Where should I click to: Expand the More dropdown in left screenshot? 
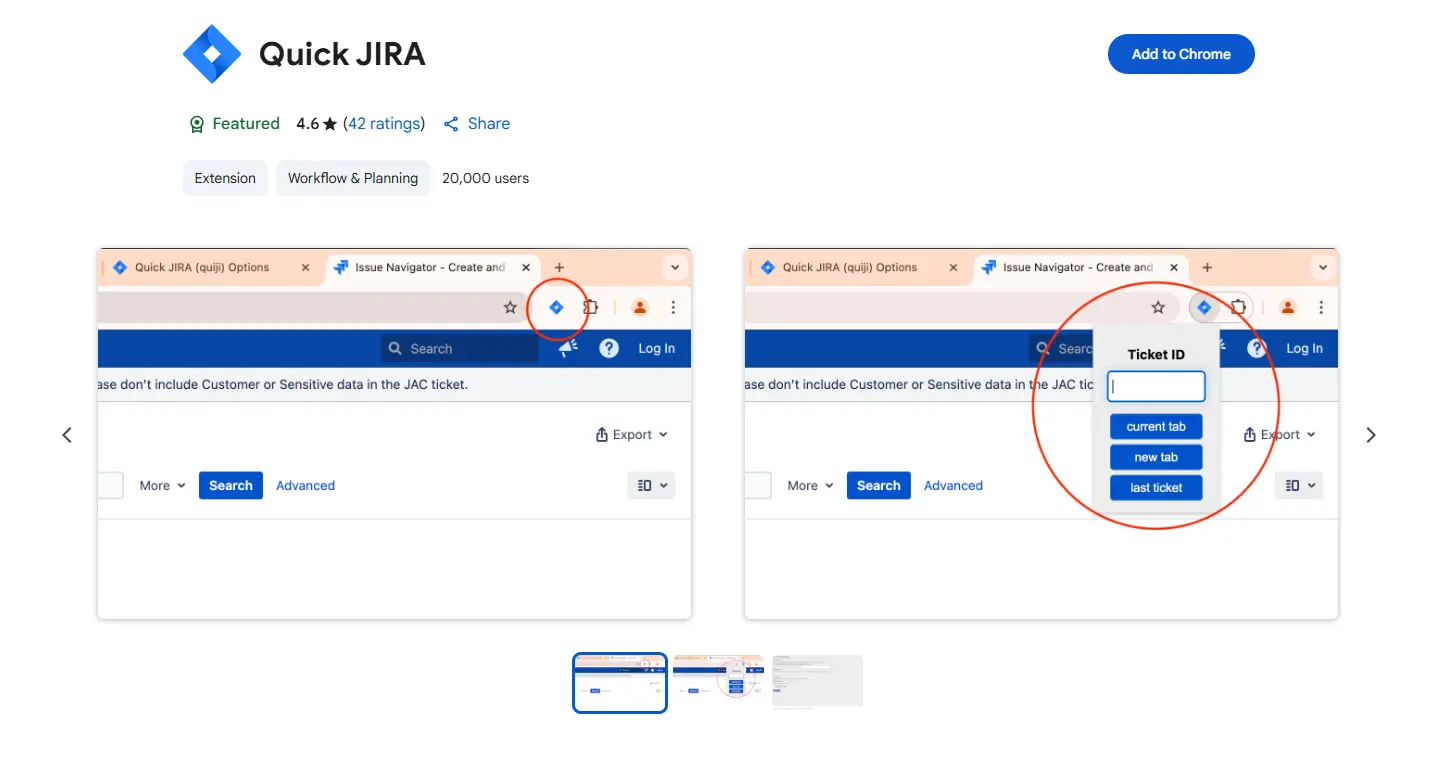162,486
